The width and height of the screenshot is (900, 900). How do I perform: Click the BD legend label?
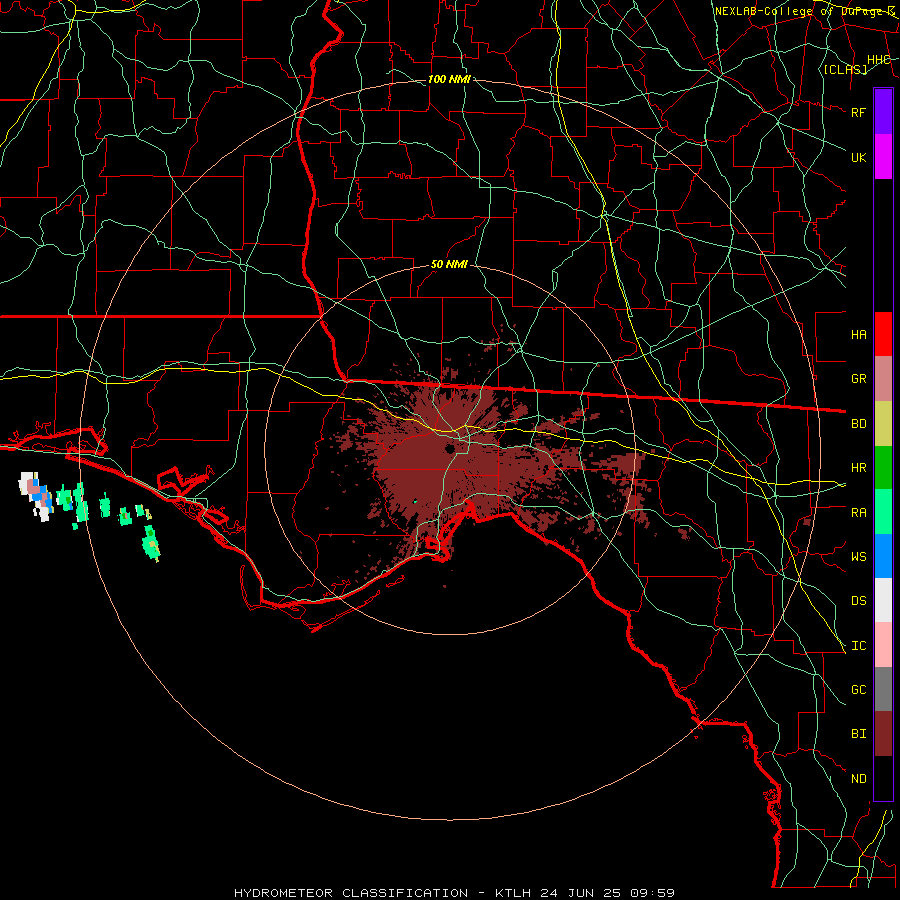[858, 424]
